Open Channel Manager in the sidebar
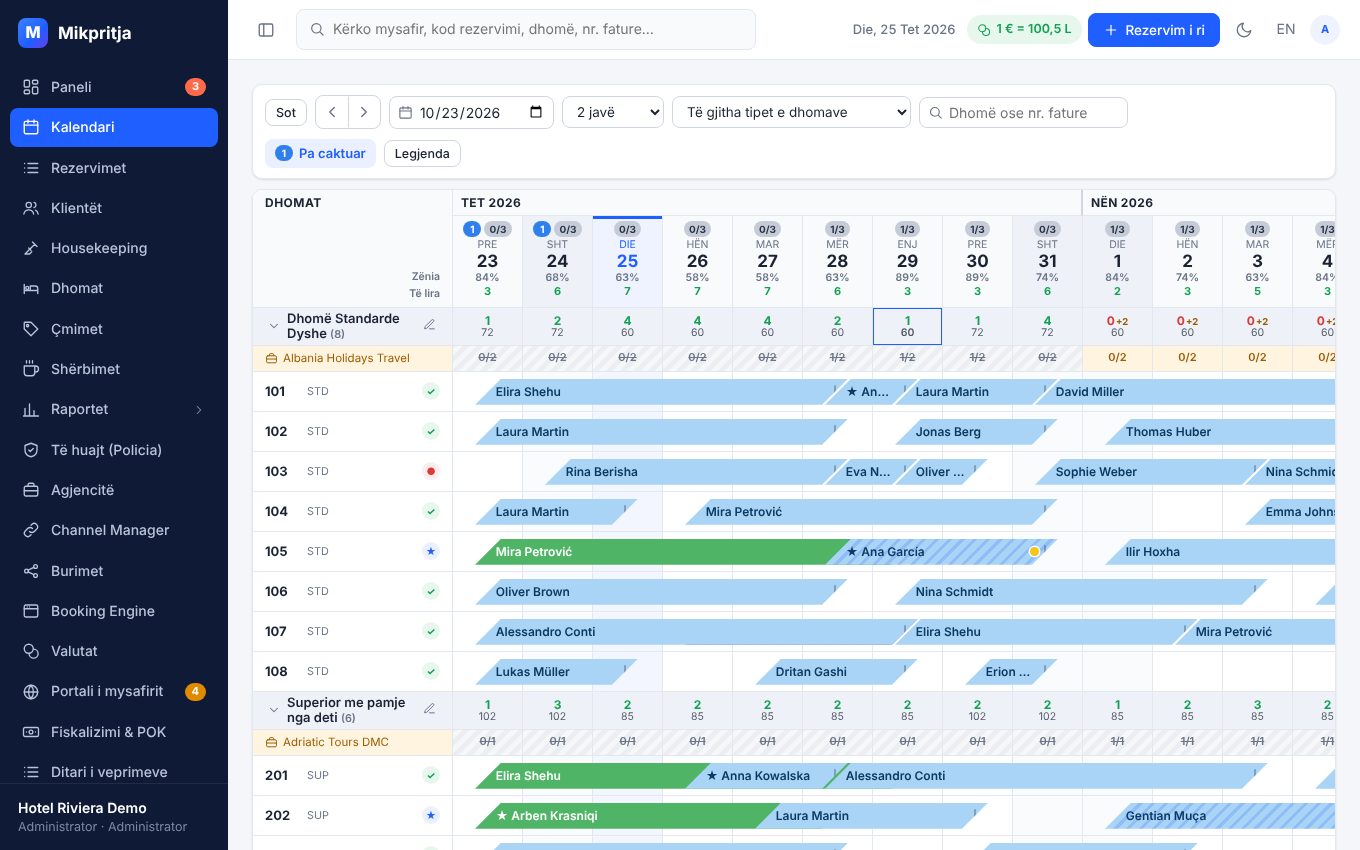The width and height of the screenshot is (1360, 850). click(114, 530)
